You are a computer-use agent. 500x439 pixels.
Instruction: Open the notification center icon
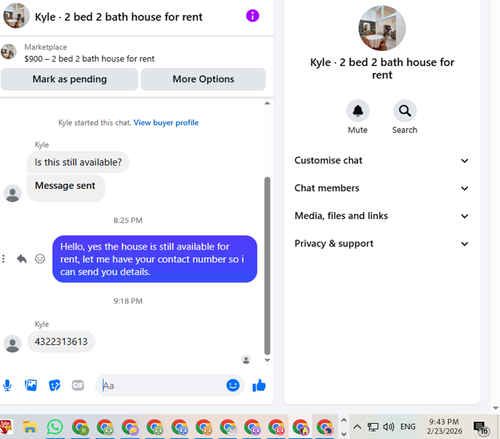481,428
